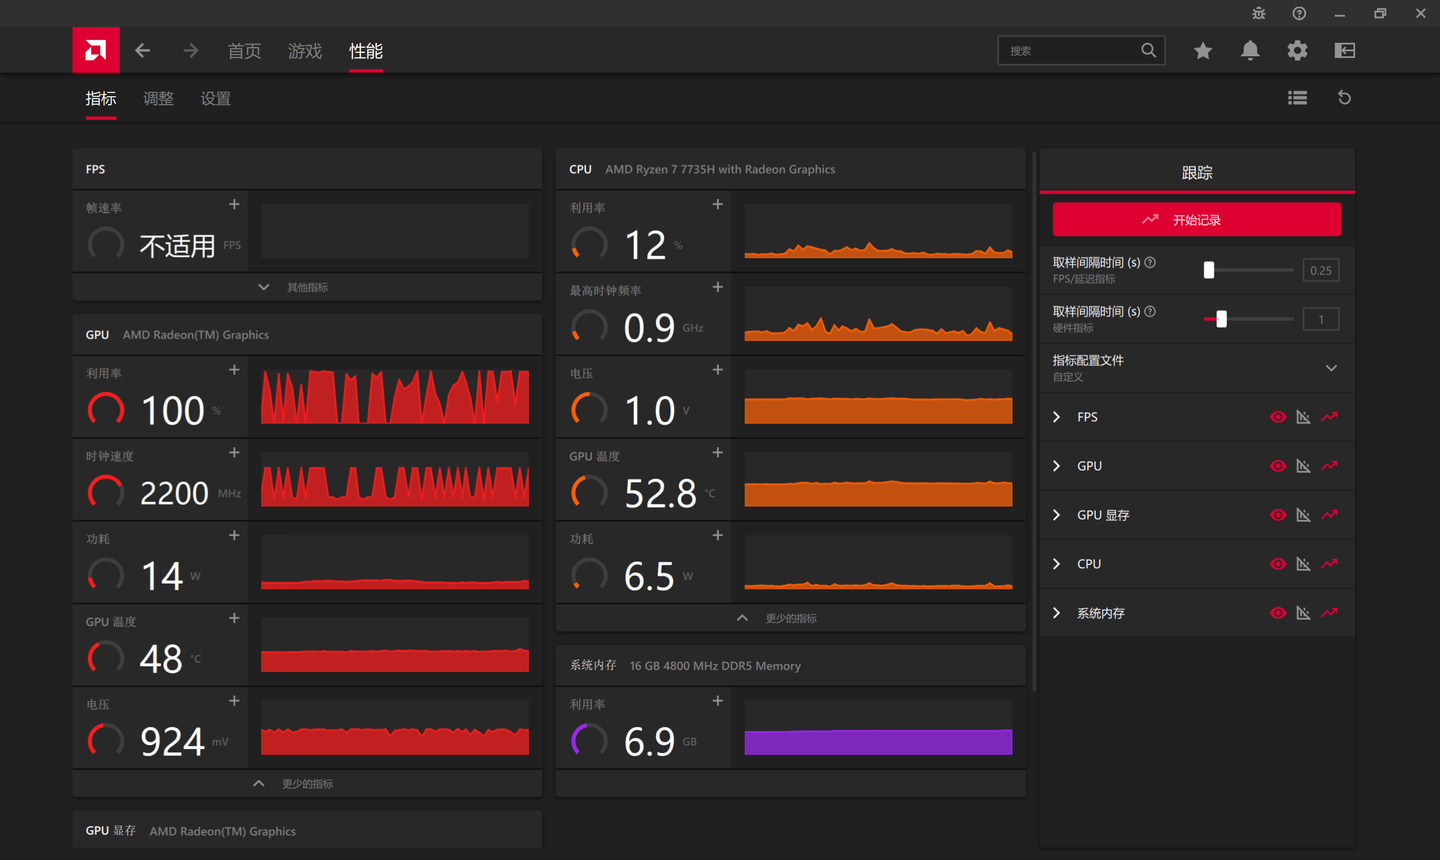1440x860 pixels.
Task: Add CPU power 6.5 W plus
Action: [x=717, y=535]
